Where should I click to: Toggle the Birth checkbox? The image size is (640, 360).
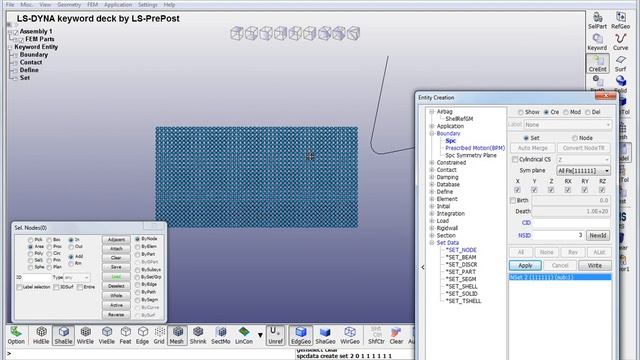pyautogui.click(x=513, y=200)
